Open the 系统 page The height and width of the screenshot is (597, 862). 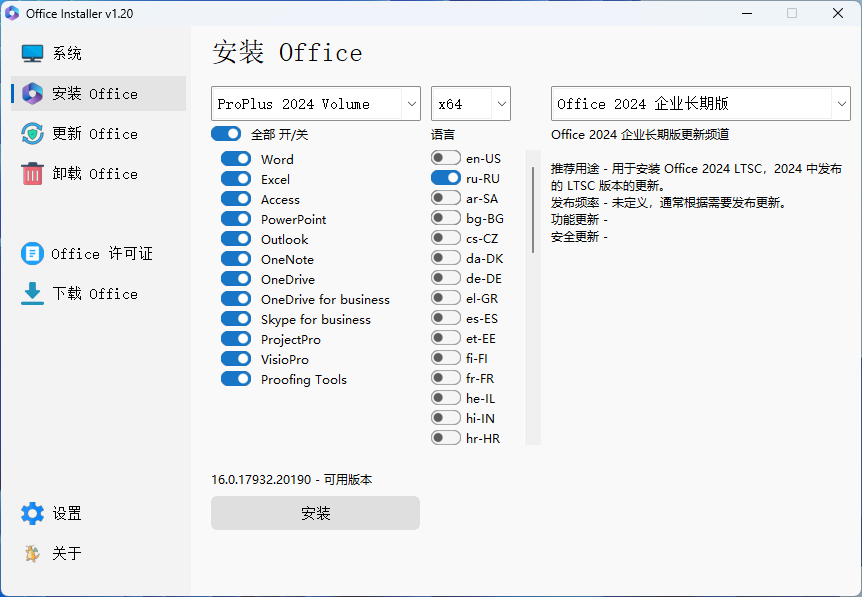98,53
